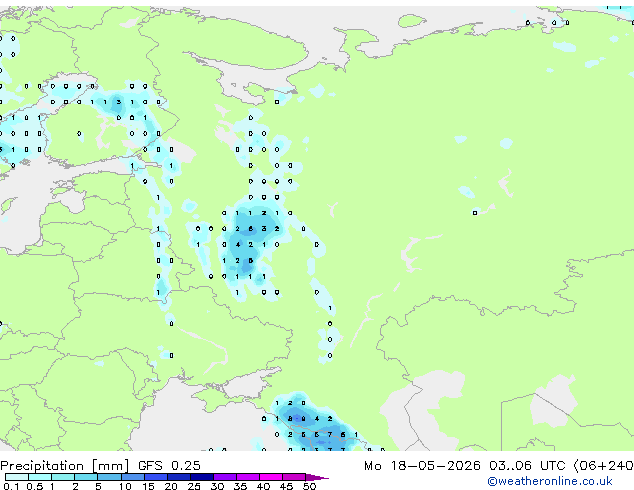
Task: Click the 'Mo' weekday label
Action: (x=373, y=466)
